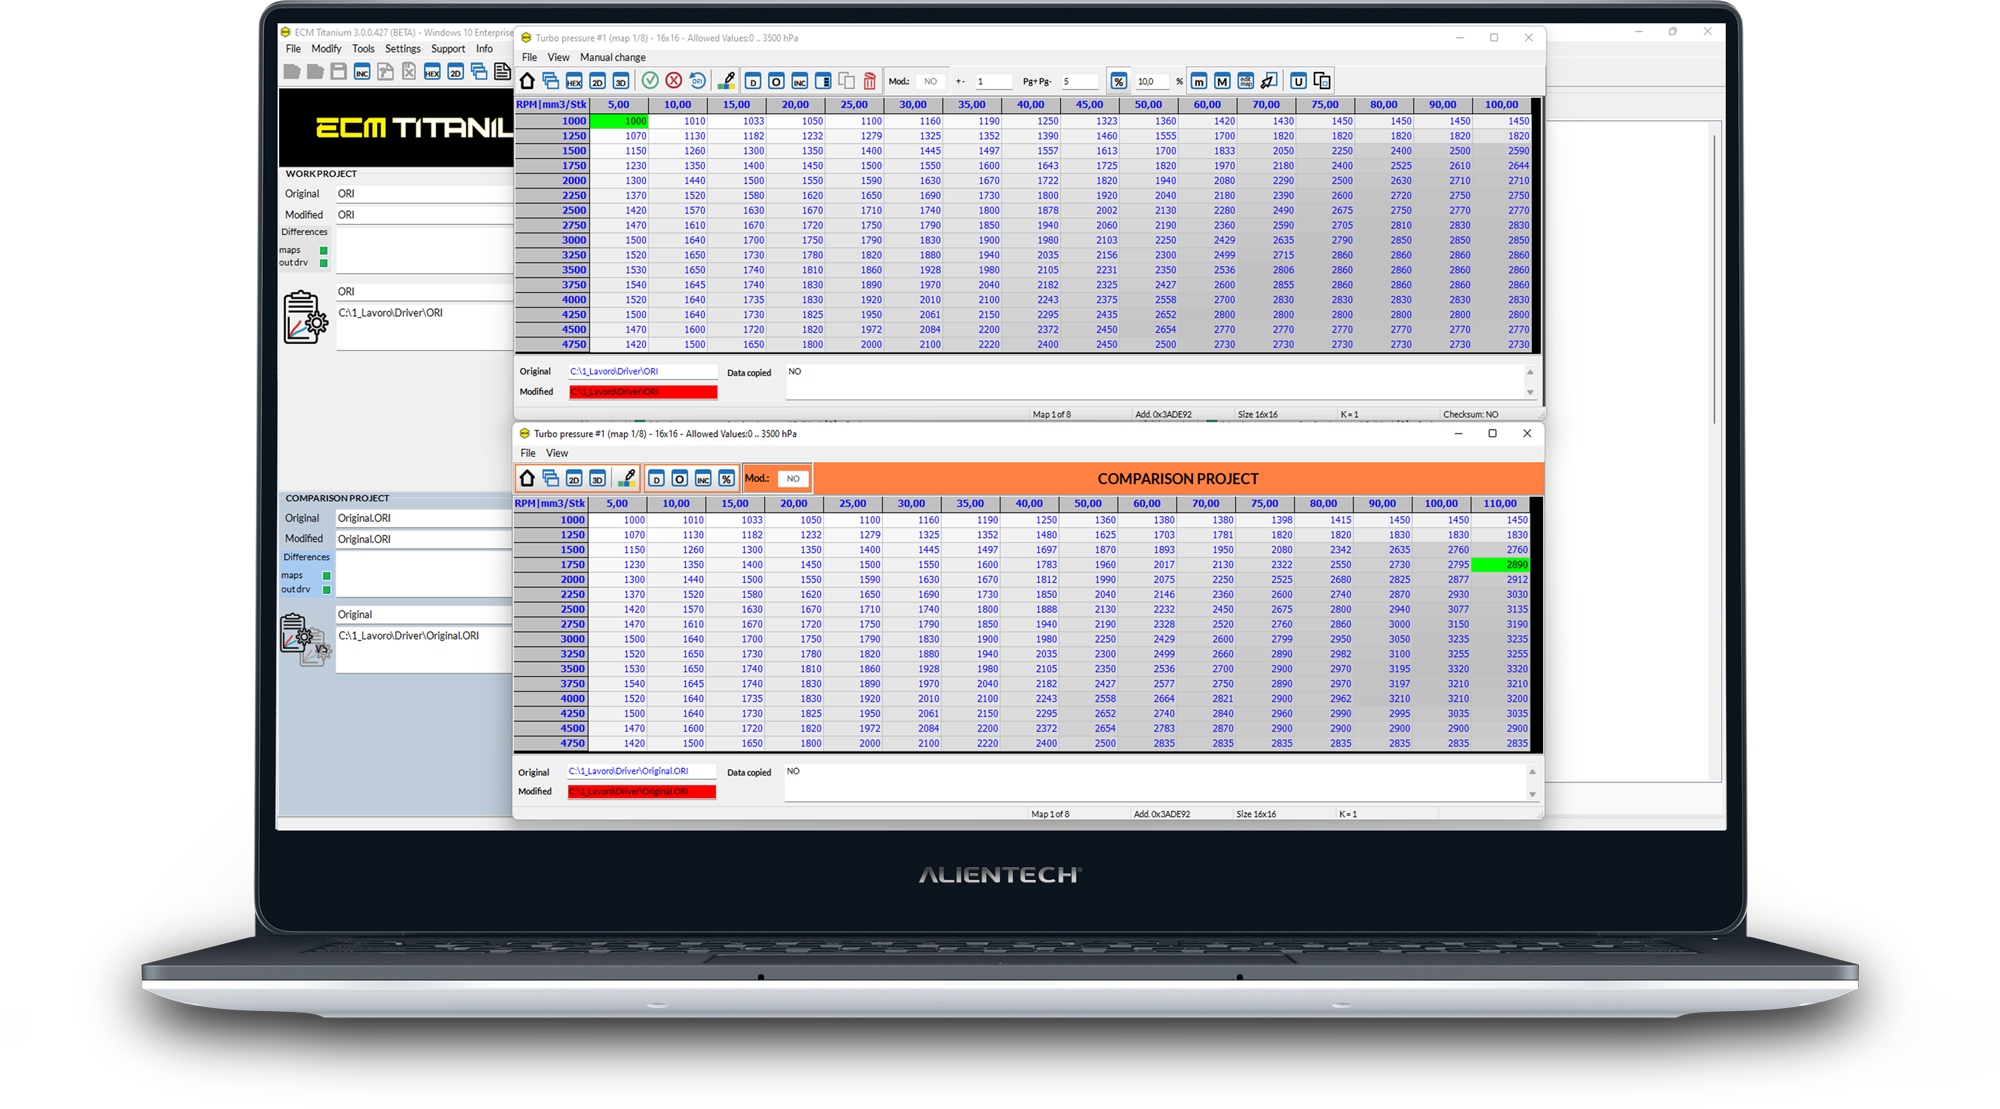
Task: Click the red trash delete icon
Action: [870, 81]
